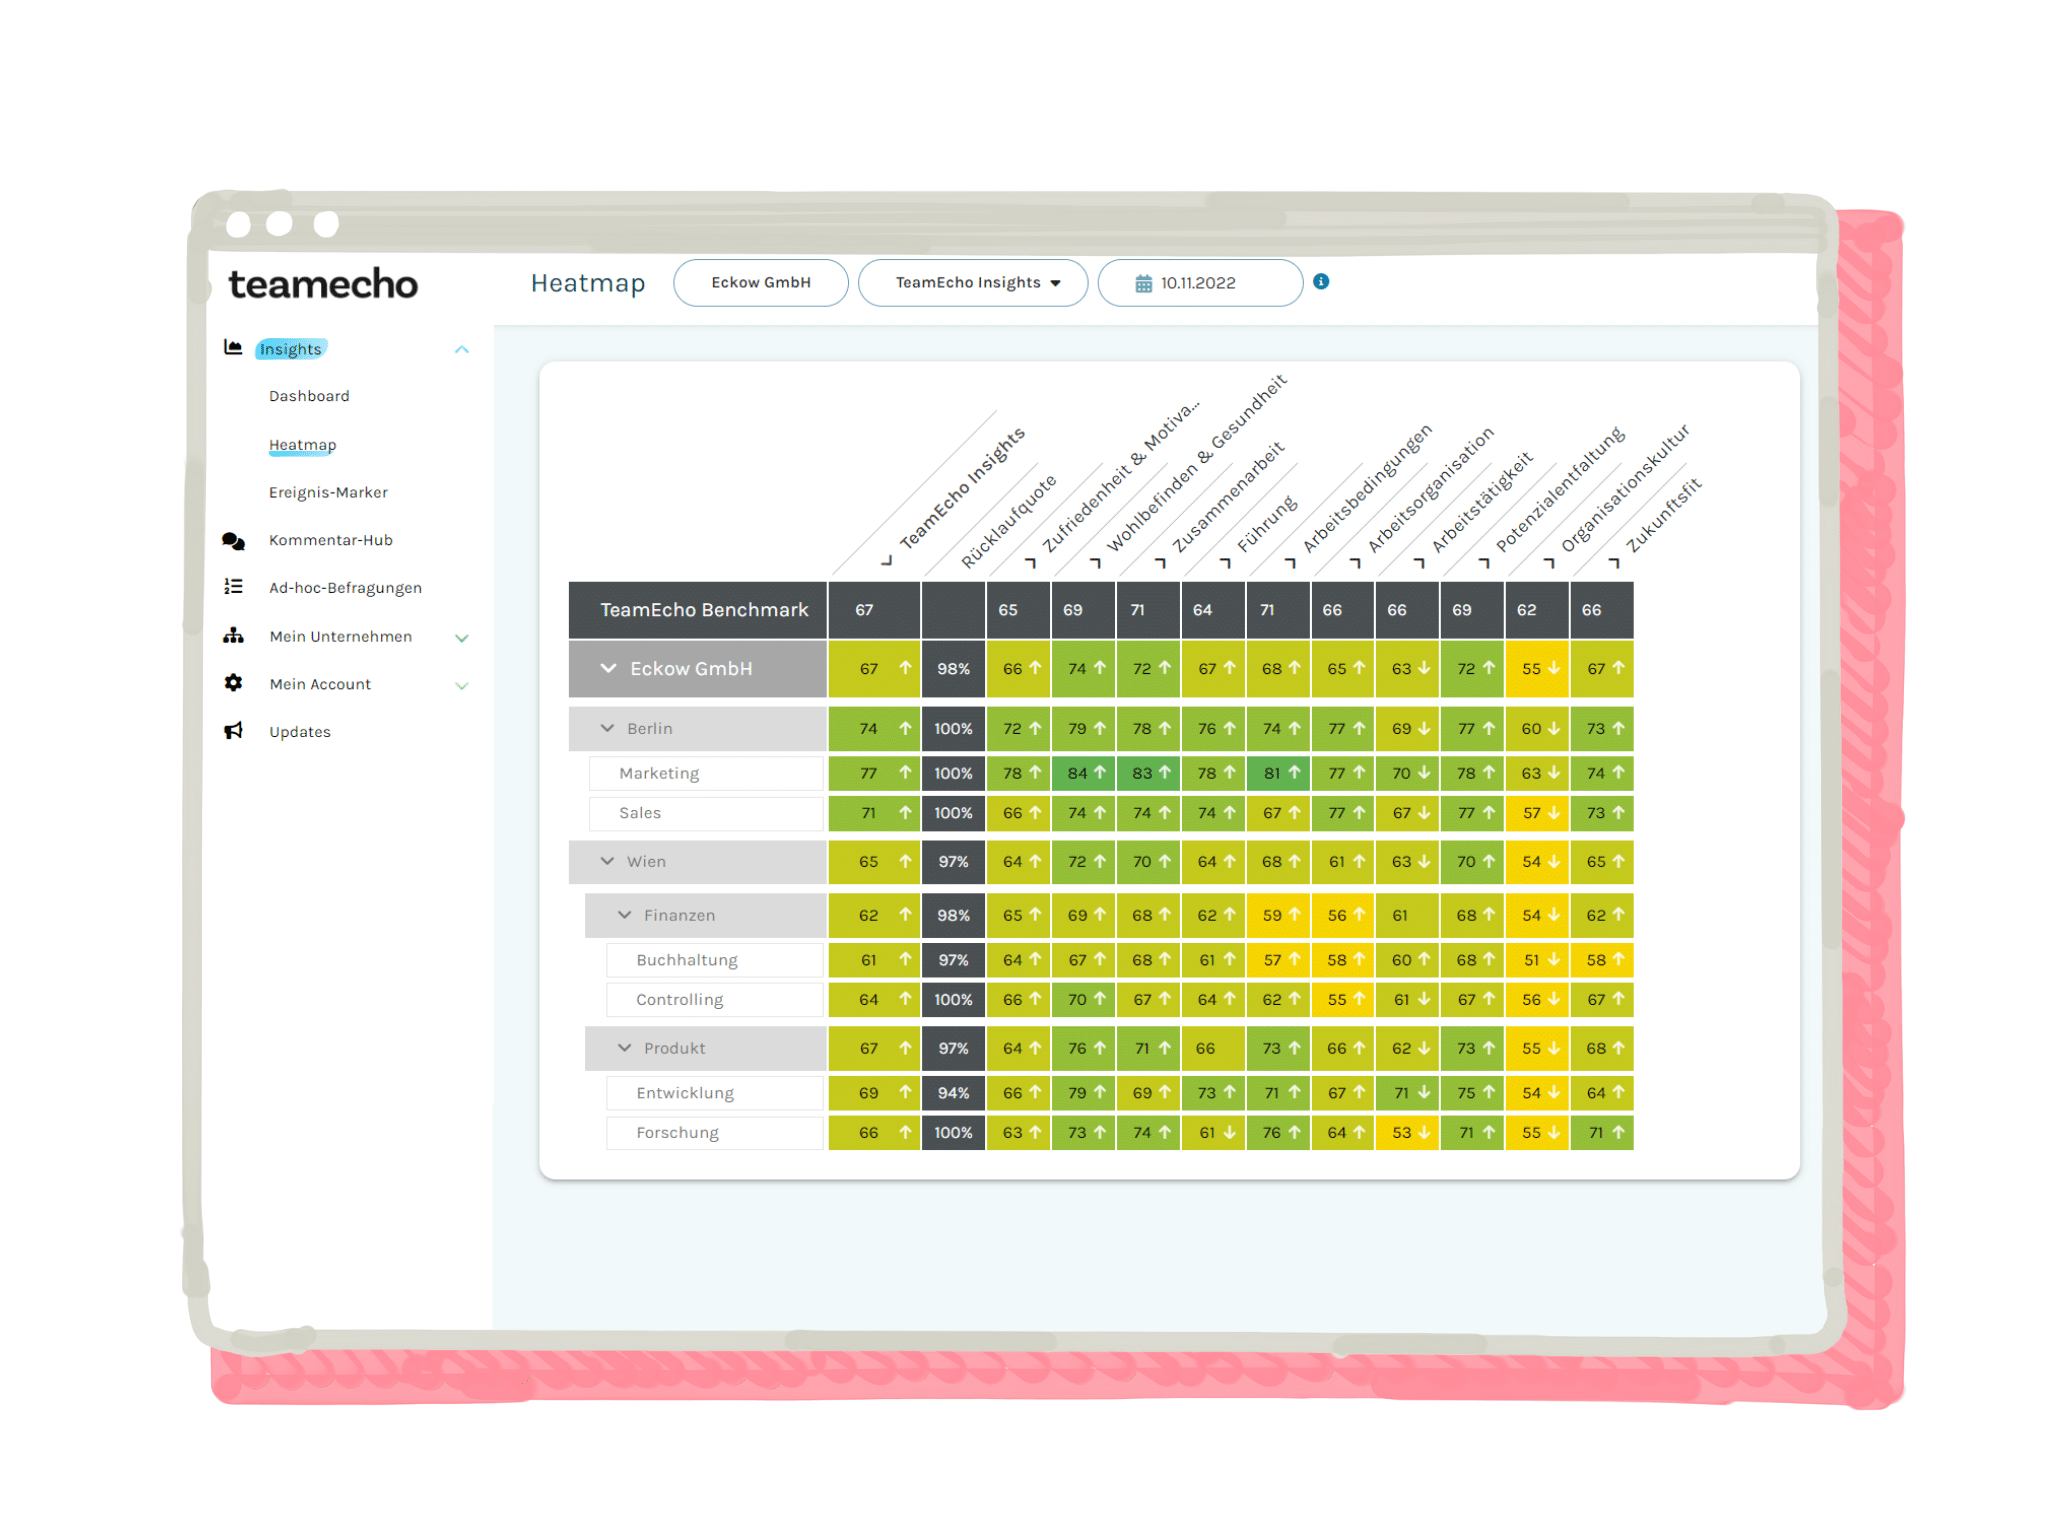The image size is (2048, 1536).
Task: Click the Marketing Führung cell showing 81
Action: 1277,773
